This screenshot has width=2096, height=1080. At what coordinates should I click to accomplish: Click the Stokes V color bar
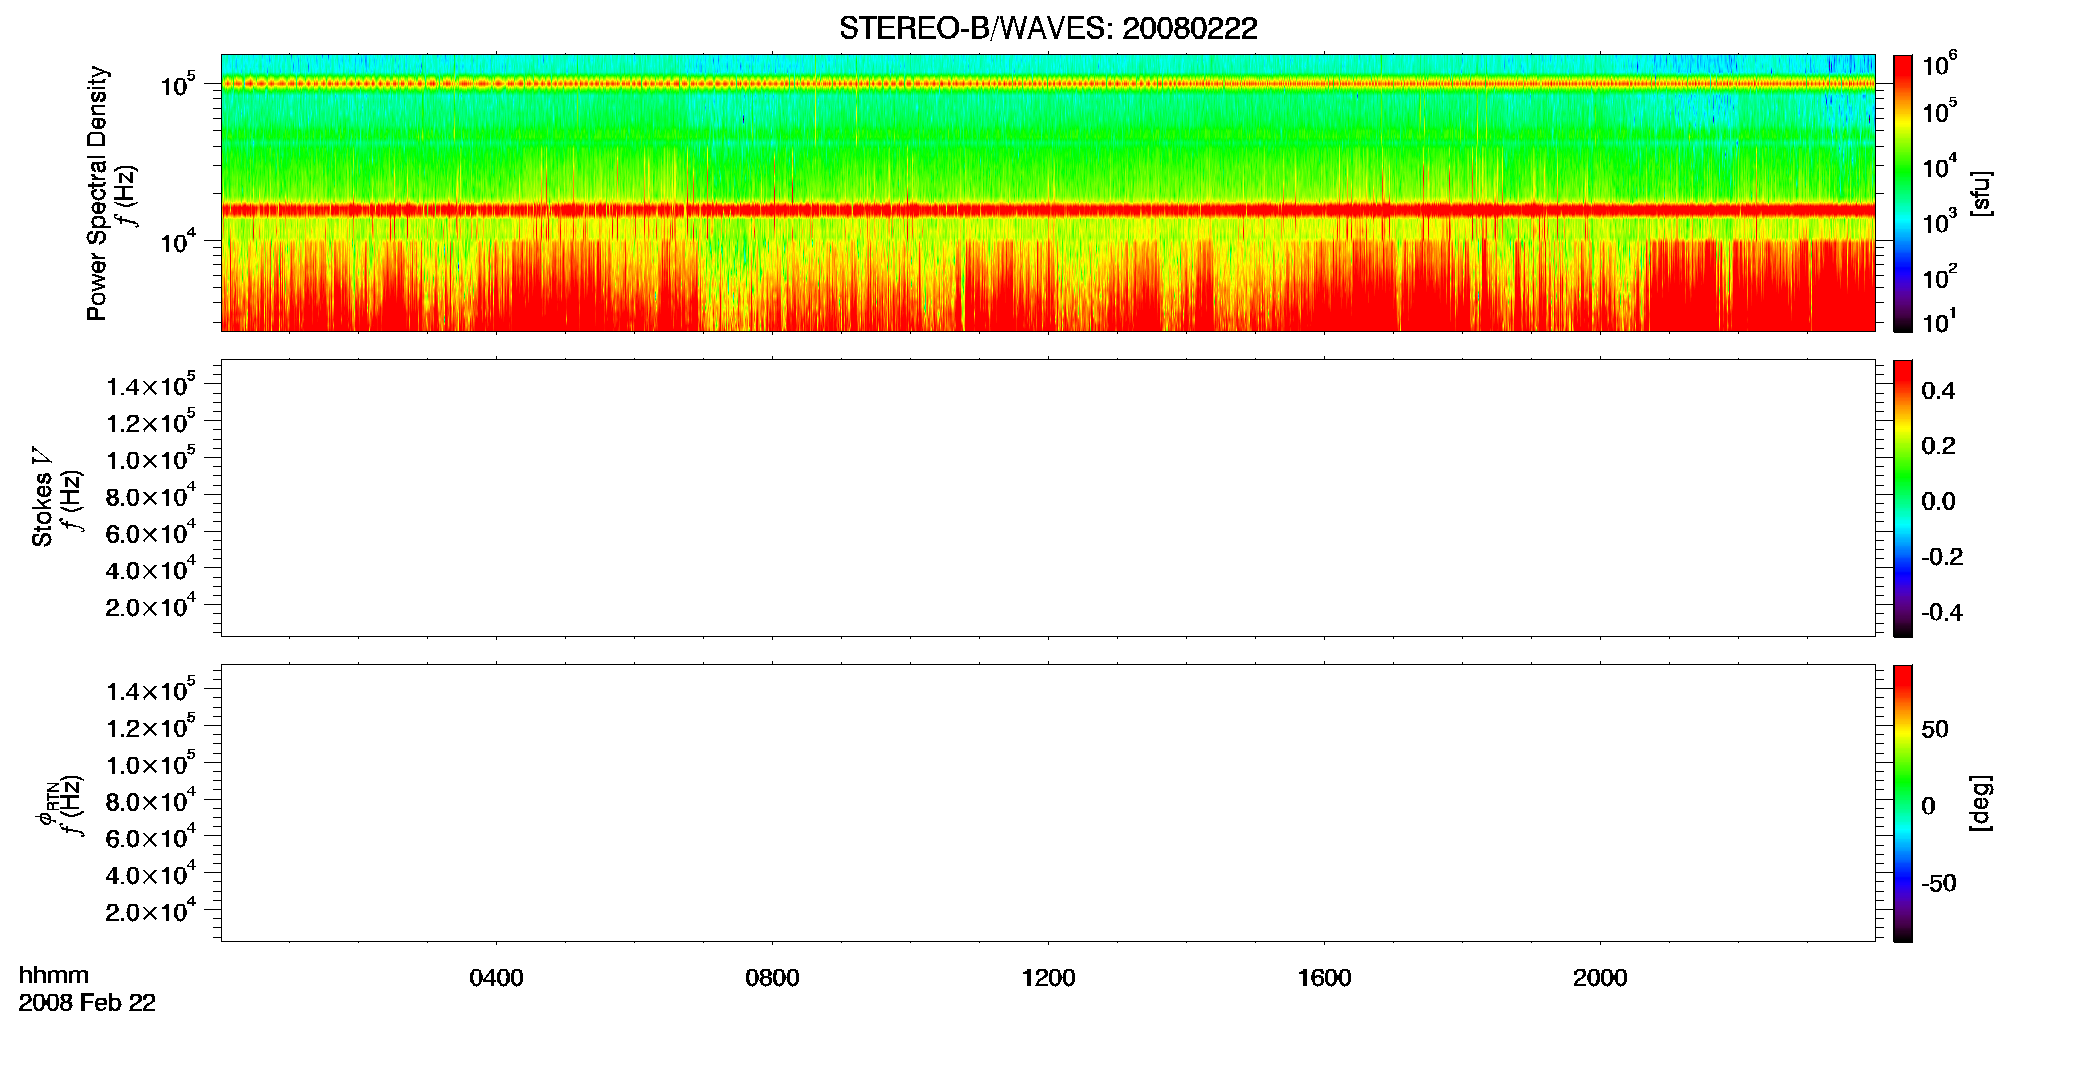pyautogui.click(x=1903, y=498)
